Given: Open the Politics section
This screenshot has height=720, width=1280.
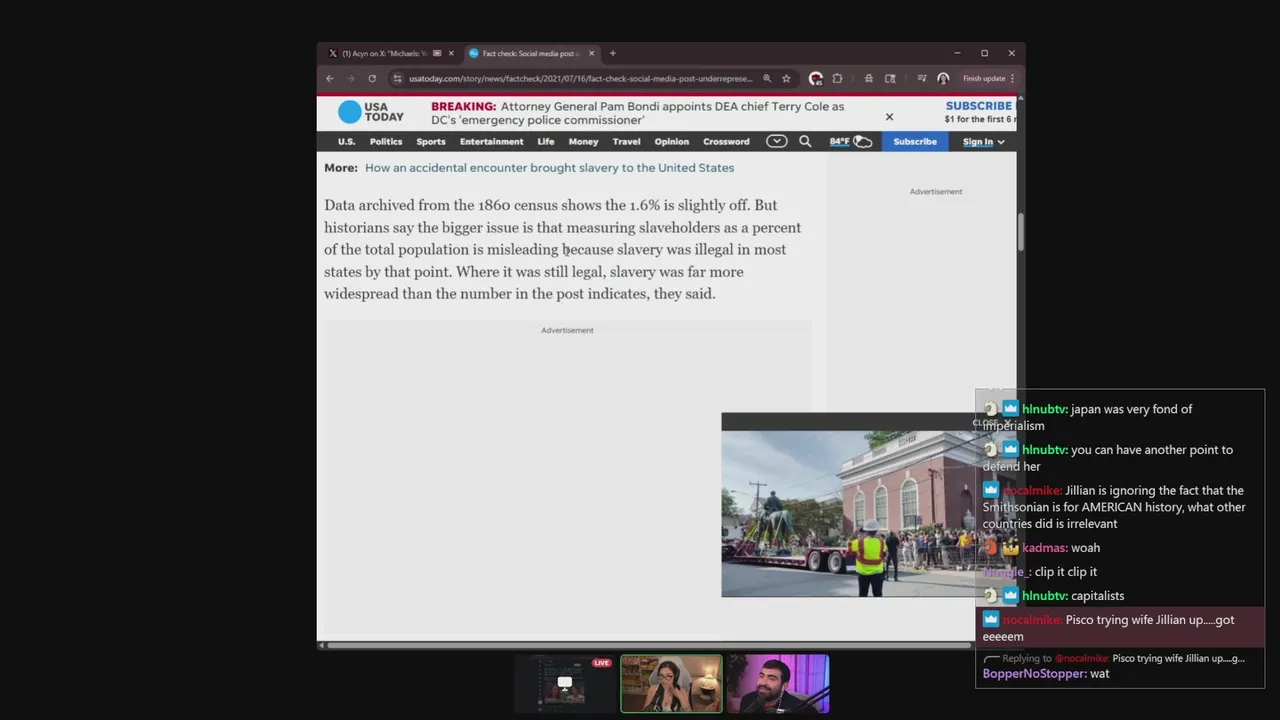Looking at the screenshot, I should (386, 142).
